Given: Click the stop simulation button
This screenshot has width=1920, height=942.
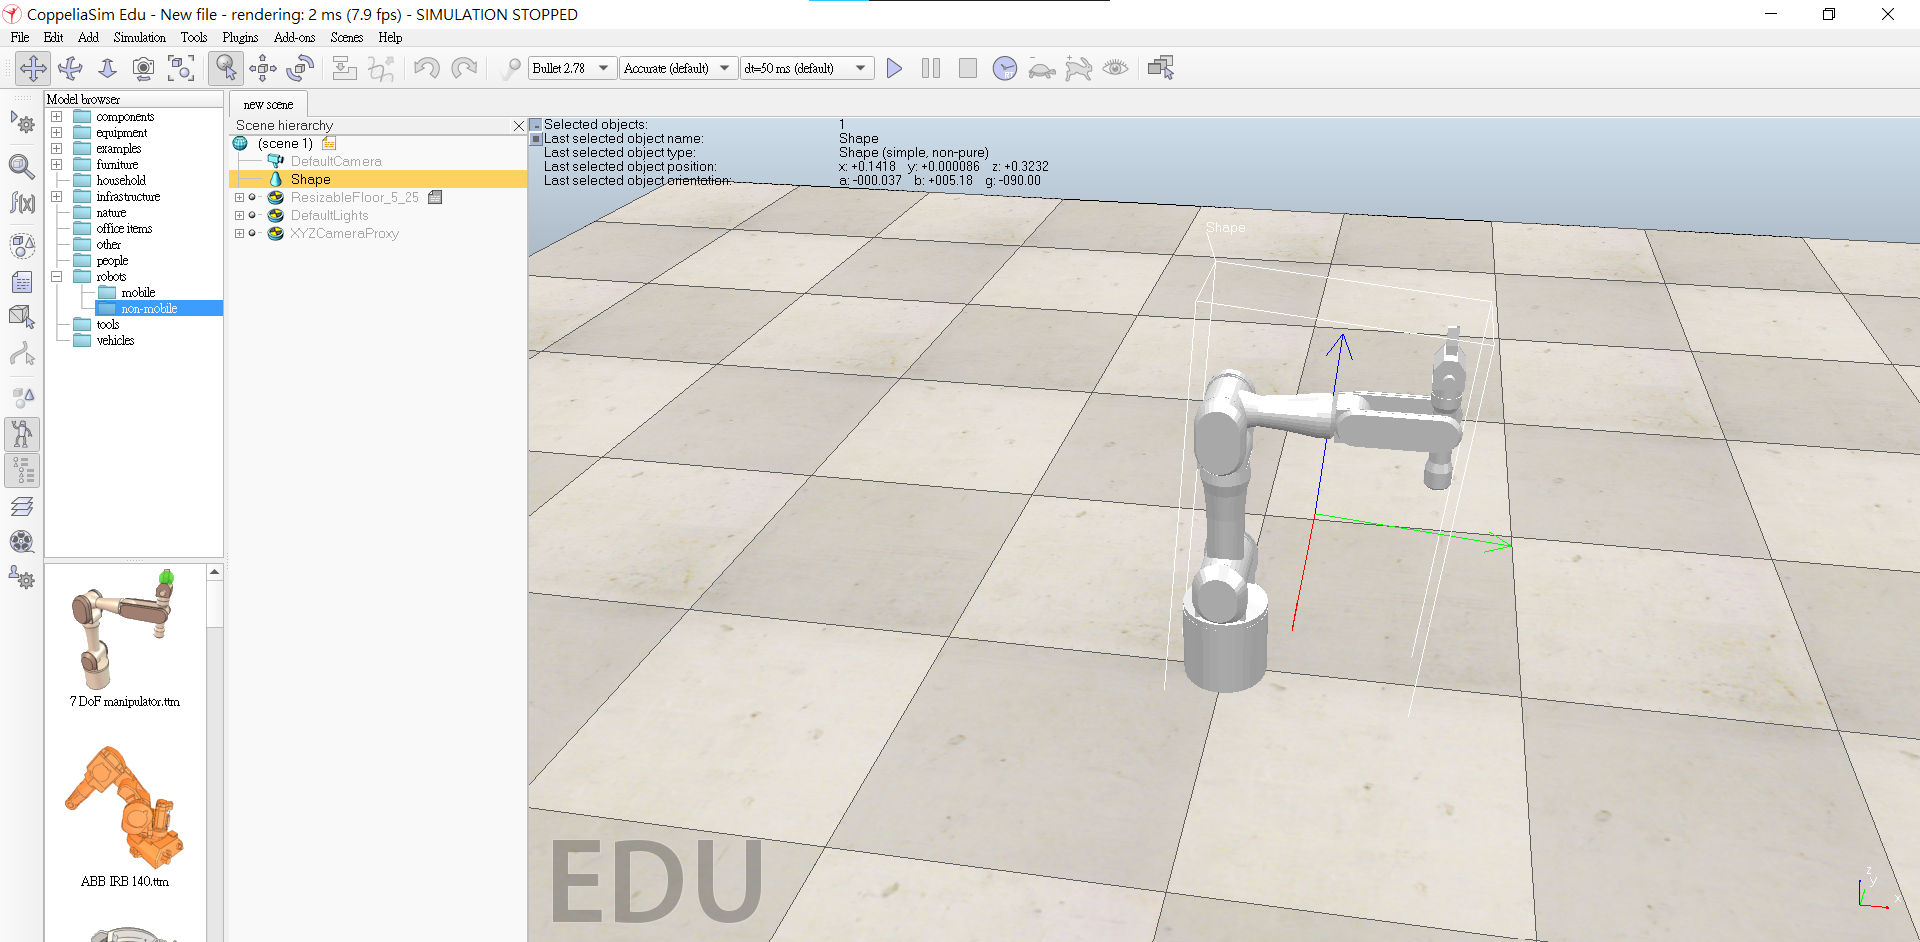Looking at the screenshot, I should coord(968,68).
